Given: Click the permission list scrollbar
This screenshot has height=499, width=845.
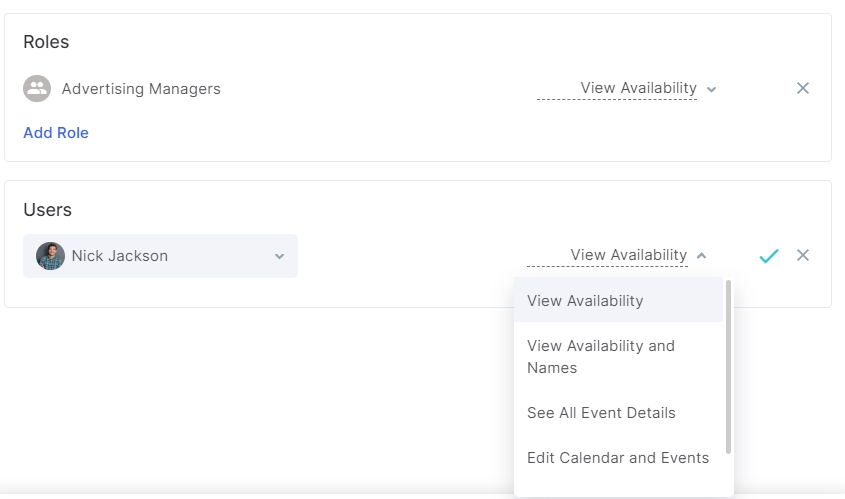Looking at the screenshot, I should point(728,367).
